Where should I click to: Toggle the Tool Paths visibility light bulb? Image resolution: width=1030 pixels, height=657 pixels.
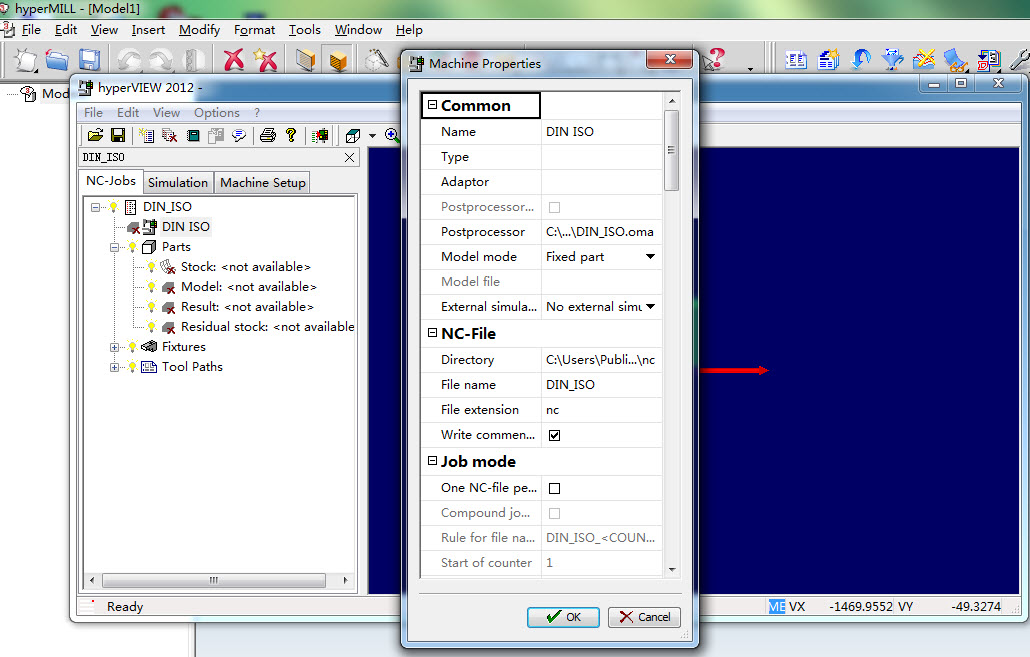133,367
